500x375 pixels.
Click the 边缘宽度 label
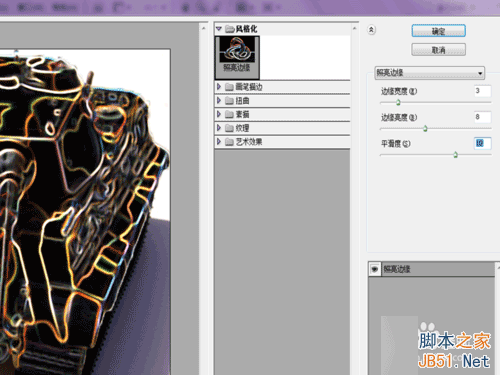pos(399,91)
